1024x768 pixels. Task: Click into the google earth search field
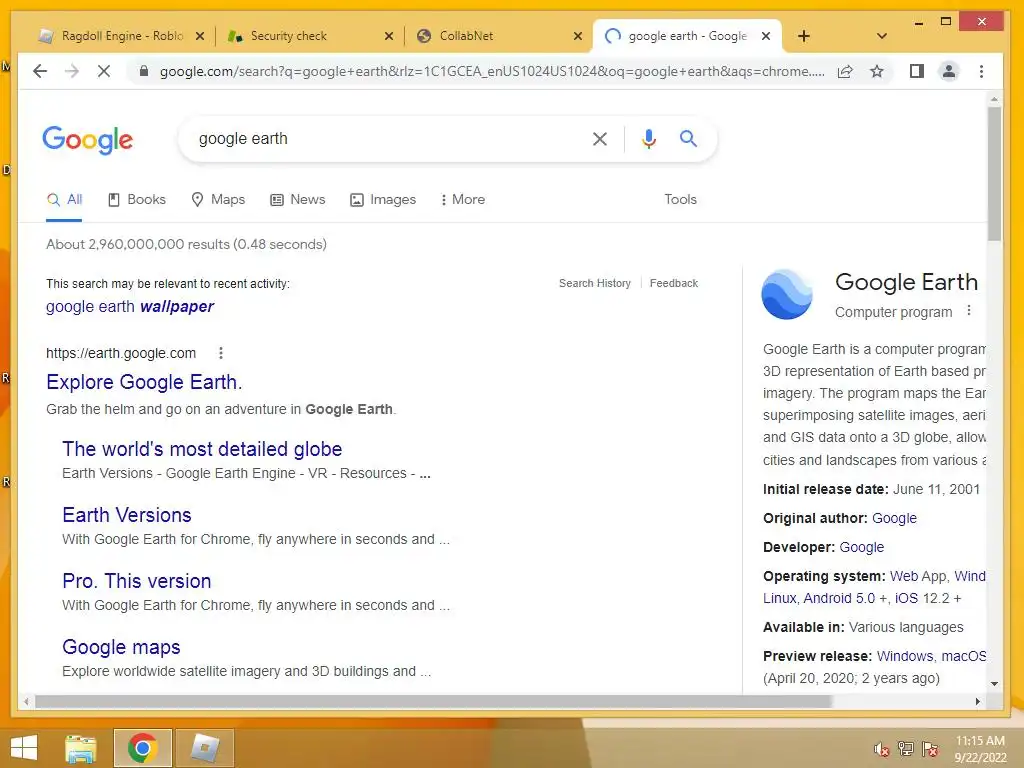(x=385, y=138)
